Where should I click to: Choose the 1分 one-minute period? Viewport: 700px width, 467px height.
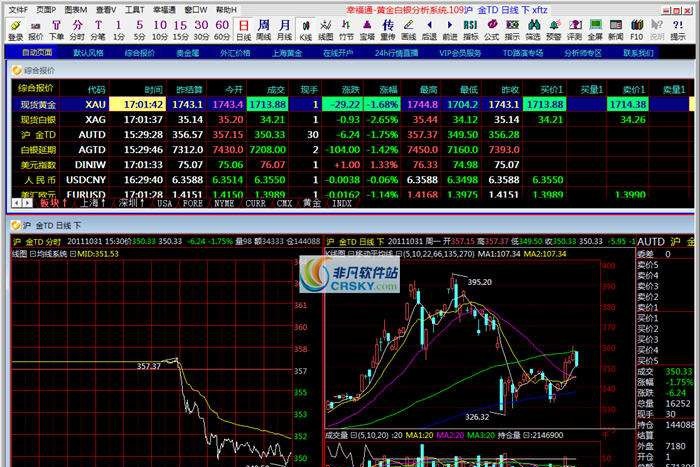pyautogui.click(x=118, y=30)
